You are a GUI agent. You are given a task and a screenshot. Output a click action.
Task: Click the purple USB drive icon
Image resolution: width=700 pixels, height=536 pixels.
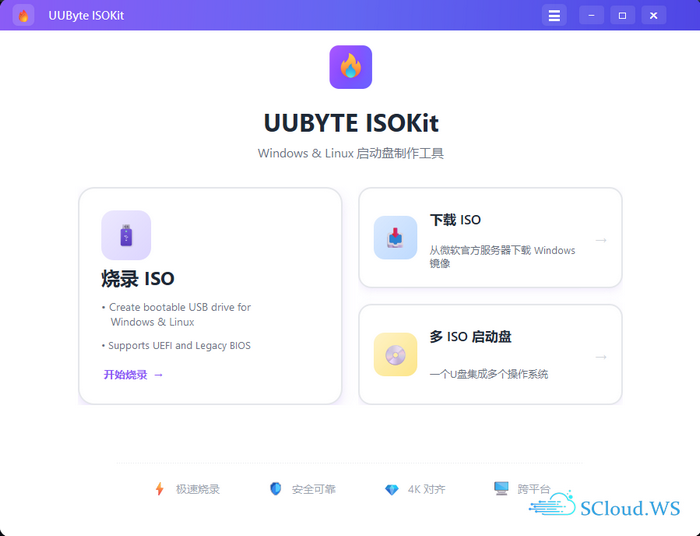pos(126,235)
